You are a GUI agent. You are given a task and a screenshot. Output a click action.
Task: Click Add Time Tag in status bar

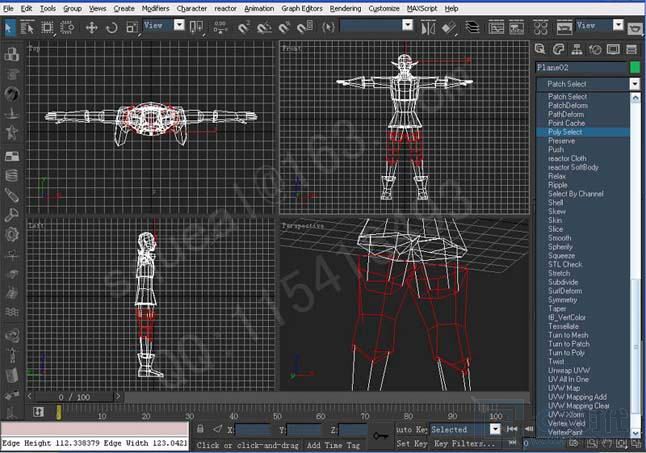333,445
